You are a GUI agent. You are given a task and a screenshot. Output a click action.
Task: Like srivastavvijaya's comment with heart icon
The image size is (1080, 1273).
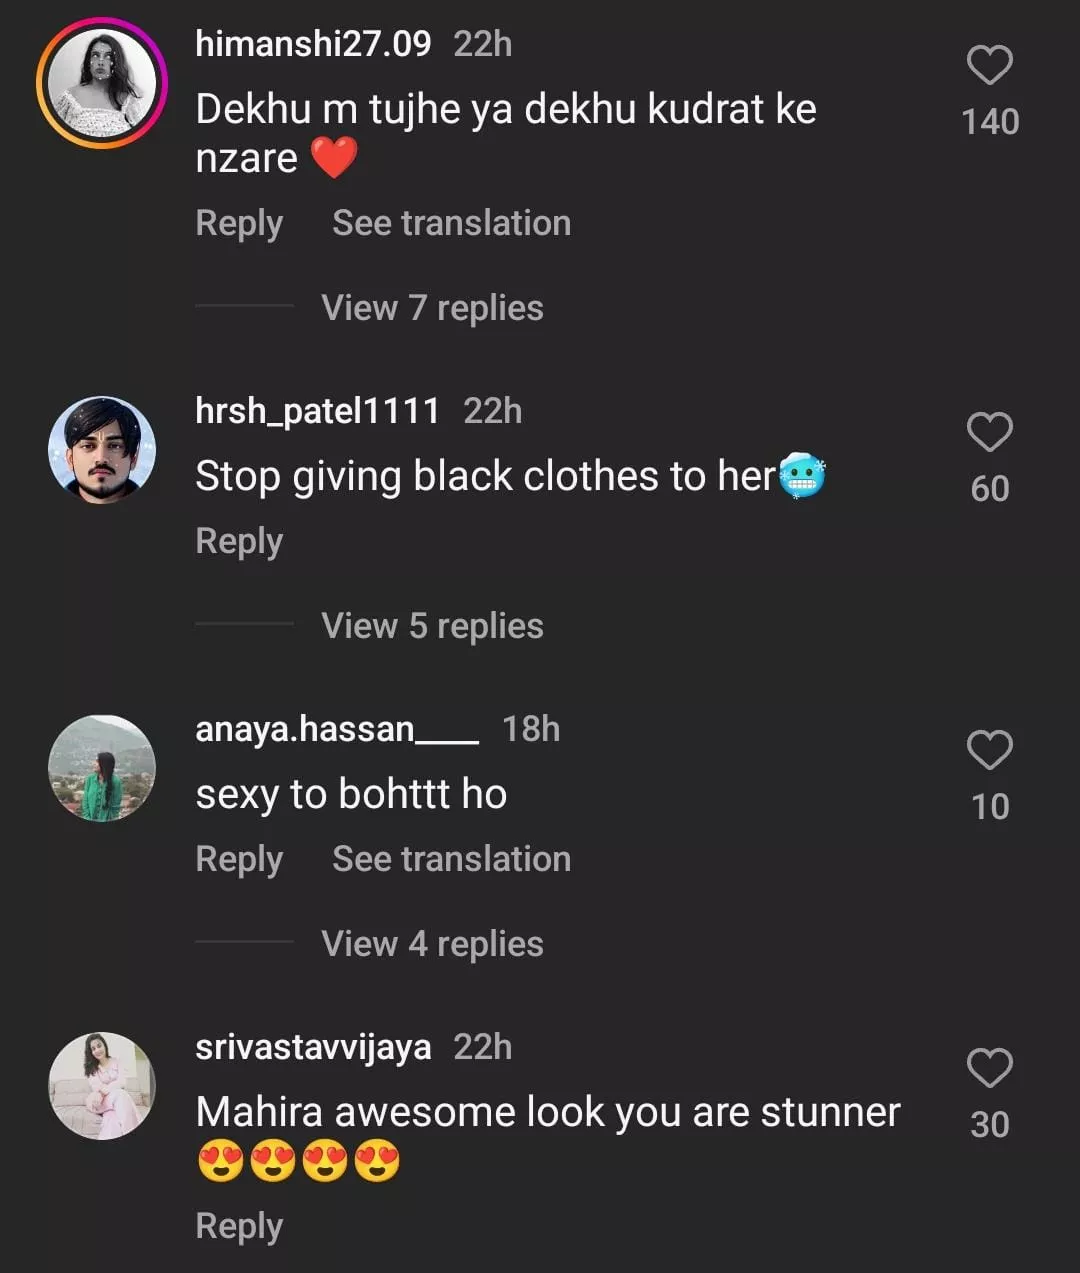tap(989, 1068)
